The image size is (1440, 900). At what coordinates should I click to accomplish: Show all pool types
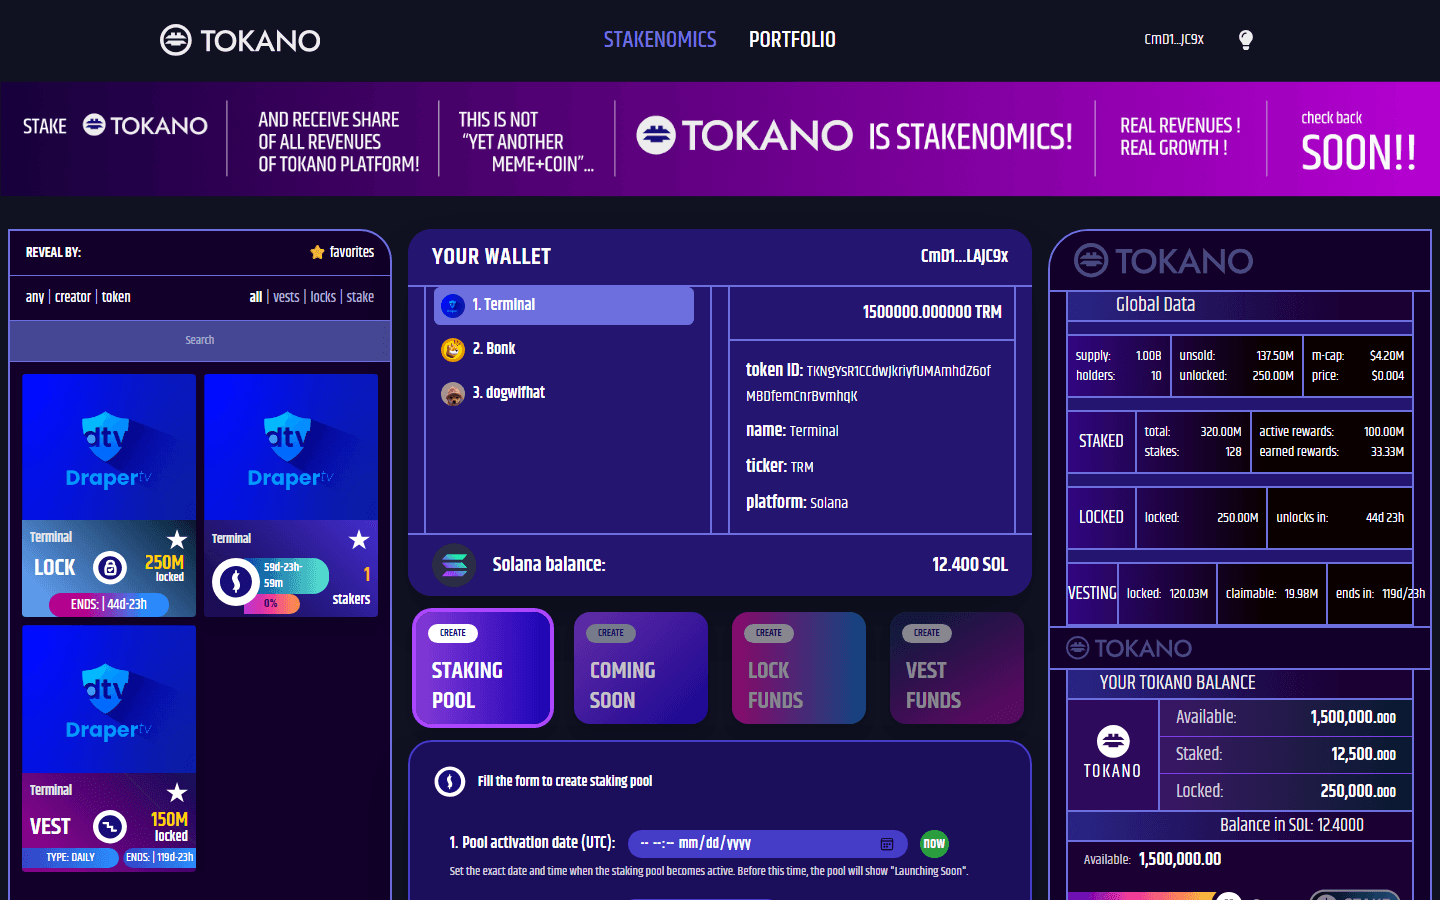coord(256,297)
